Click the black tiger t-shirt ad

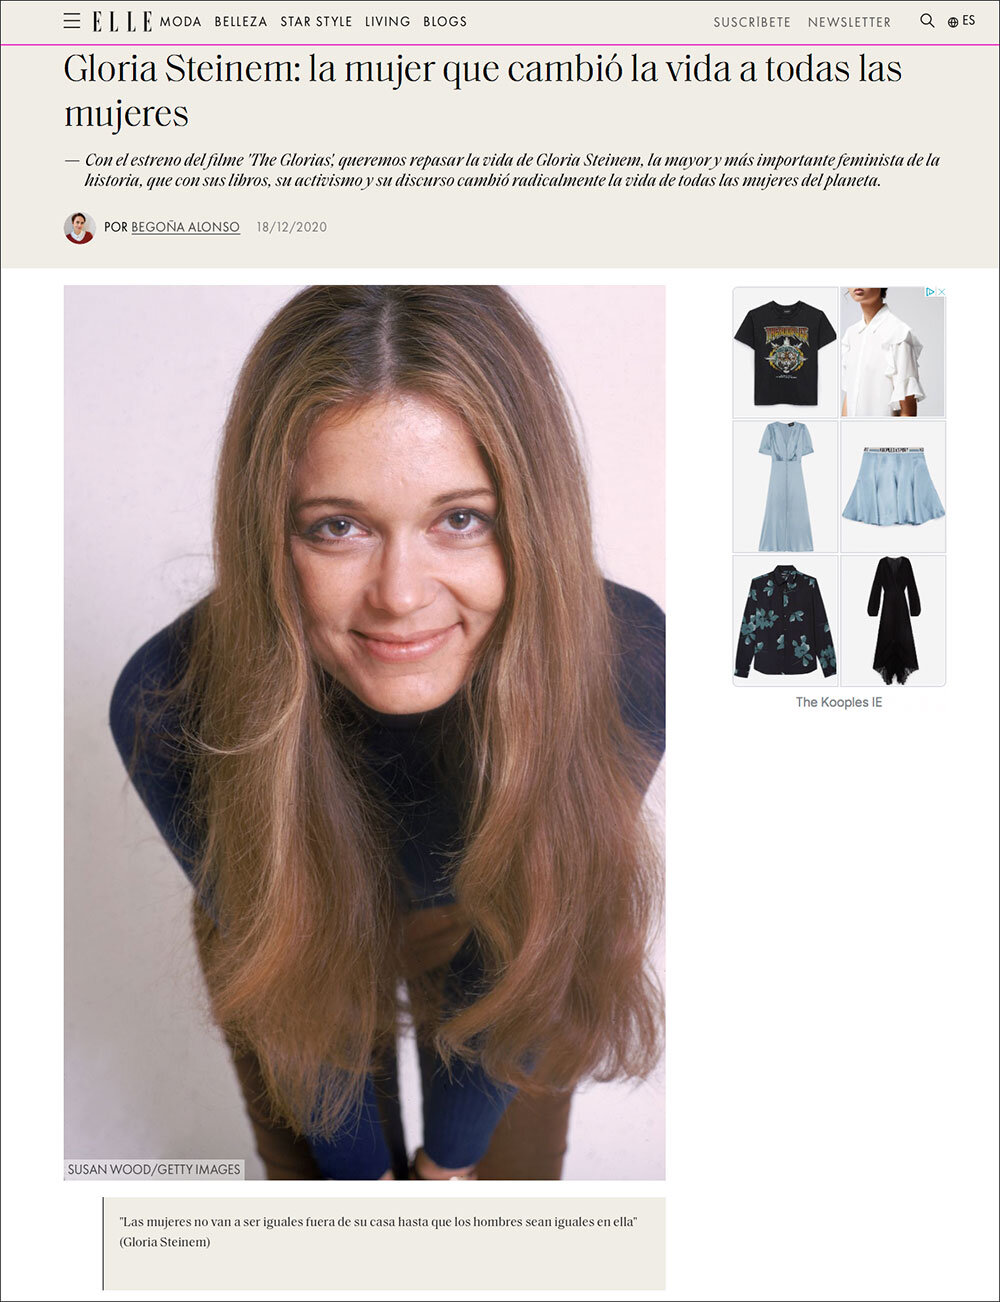785,352
